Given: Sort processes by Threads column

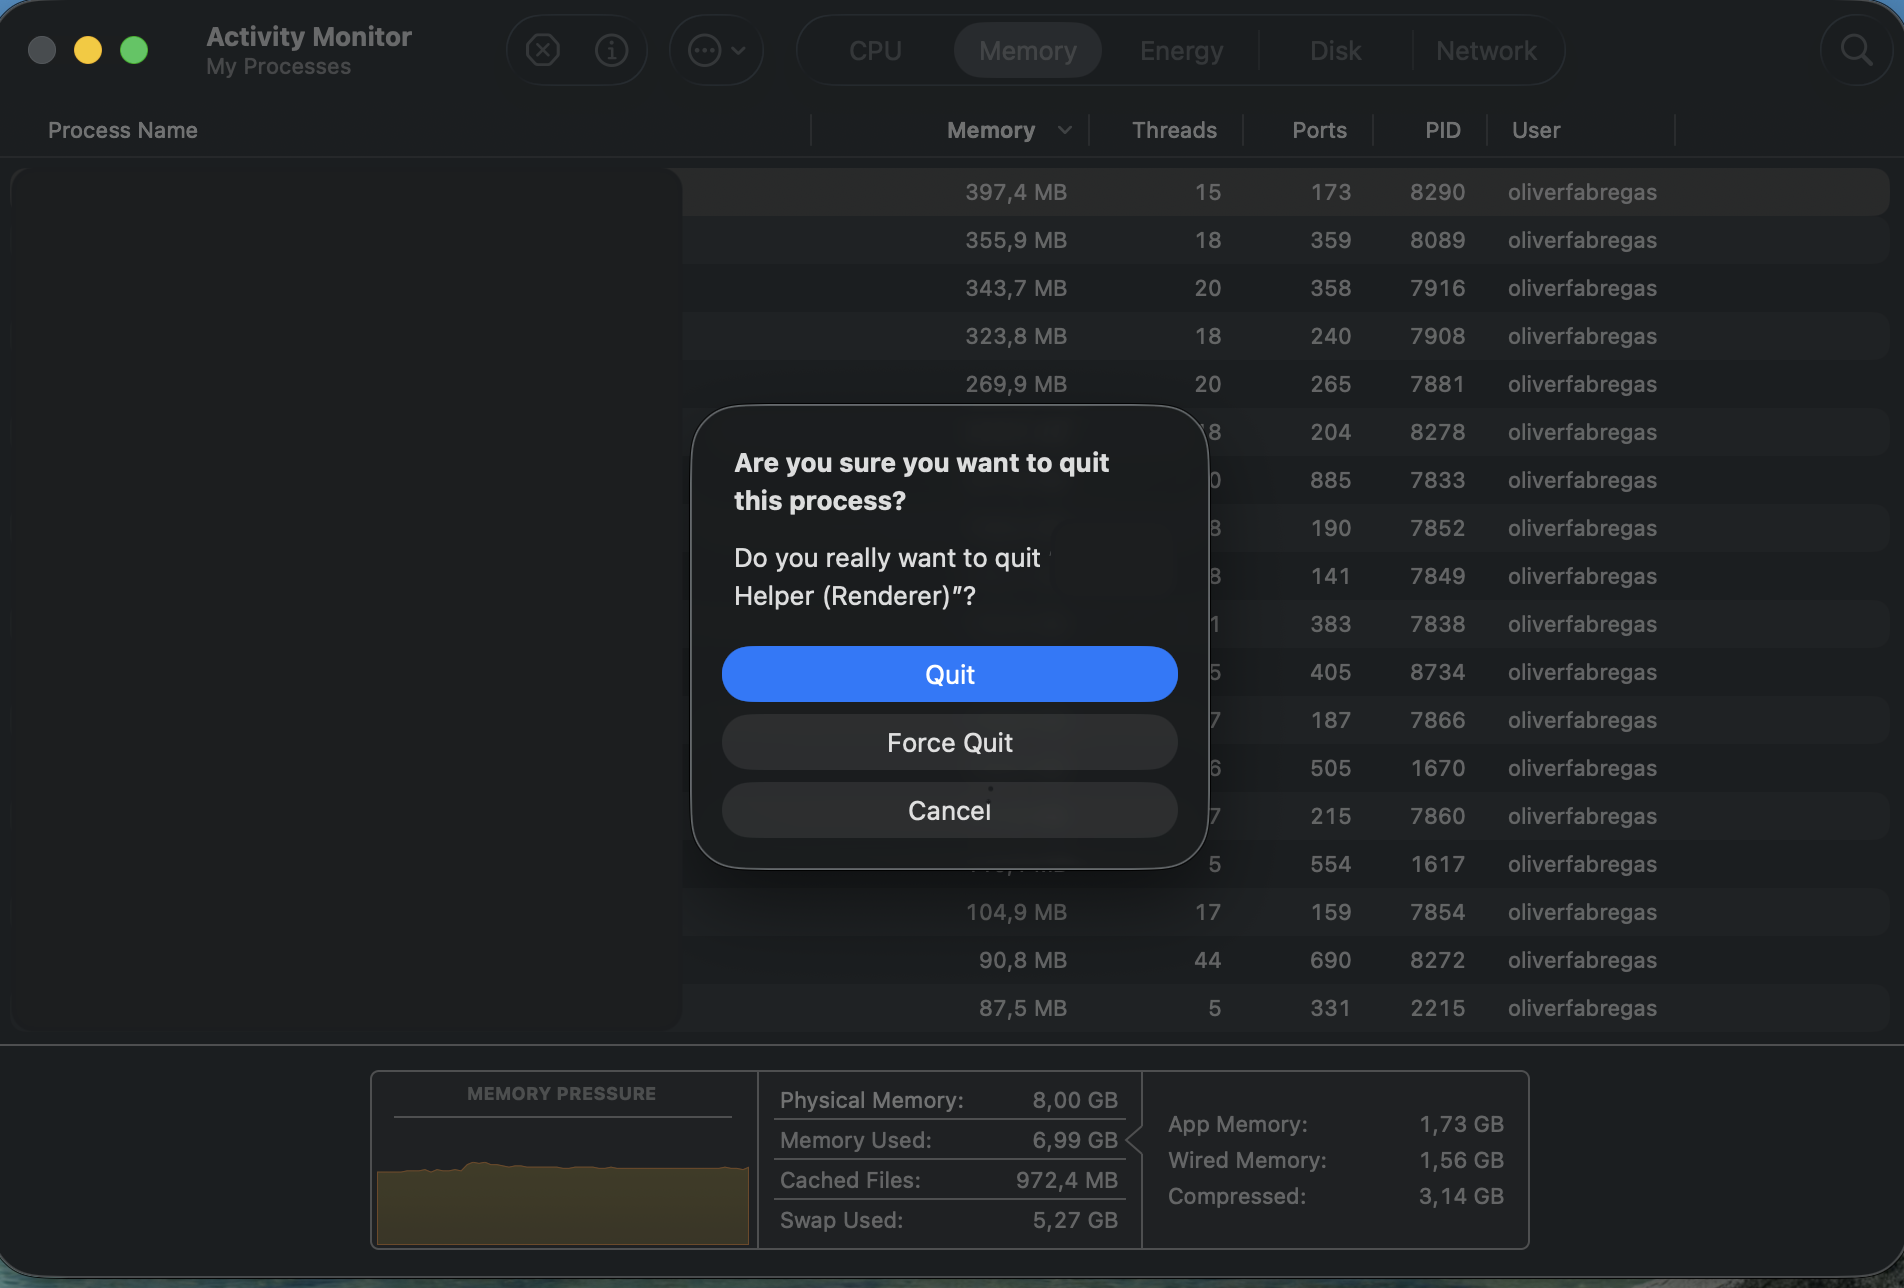Looking at the screenshot, I should pyautogui.click(x=1173, y=130).
